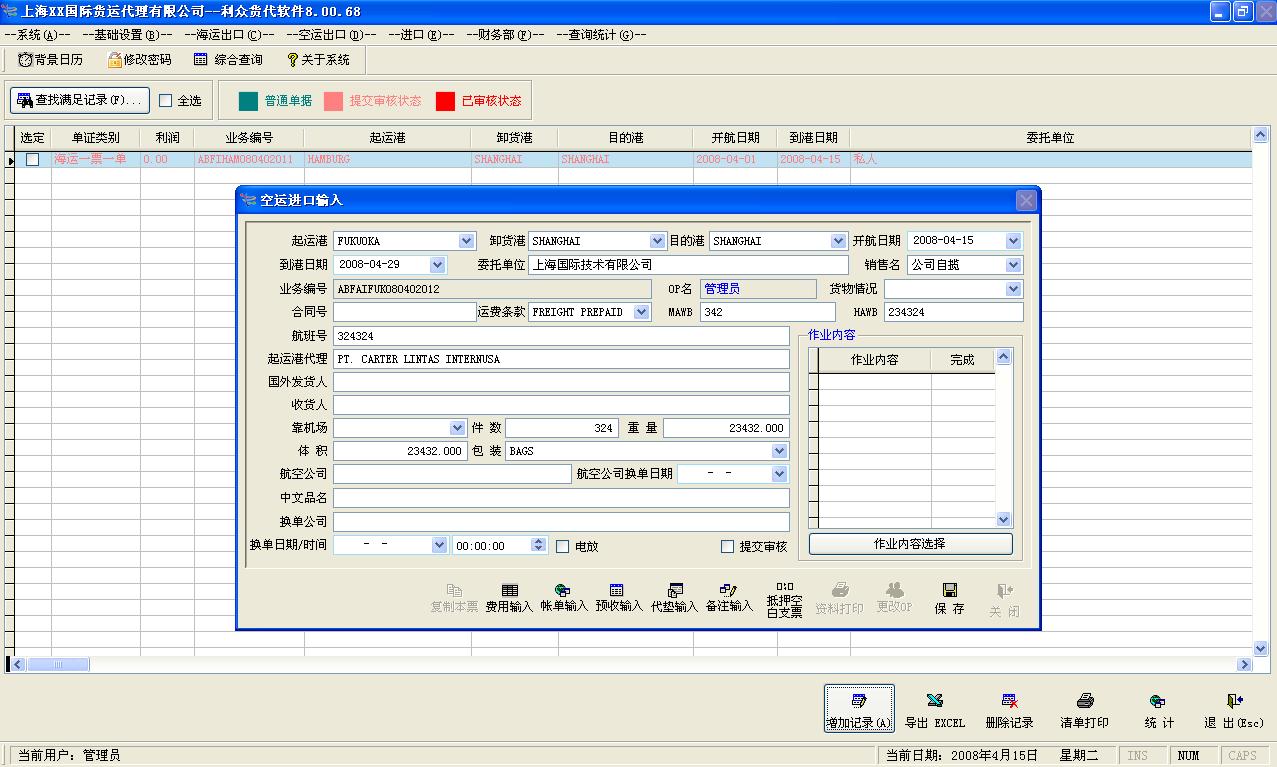Click the 换单时间 00:00:00 spinner

pos(539,546)
